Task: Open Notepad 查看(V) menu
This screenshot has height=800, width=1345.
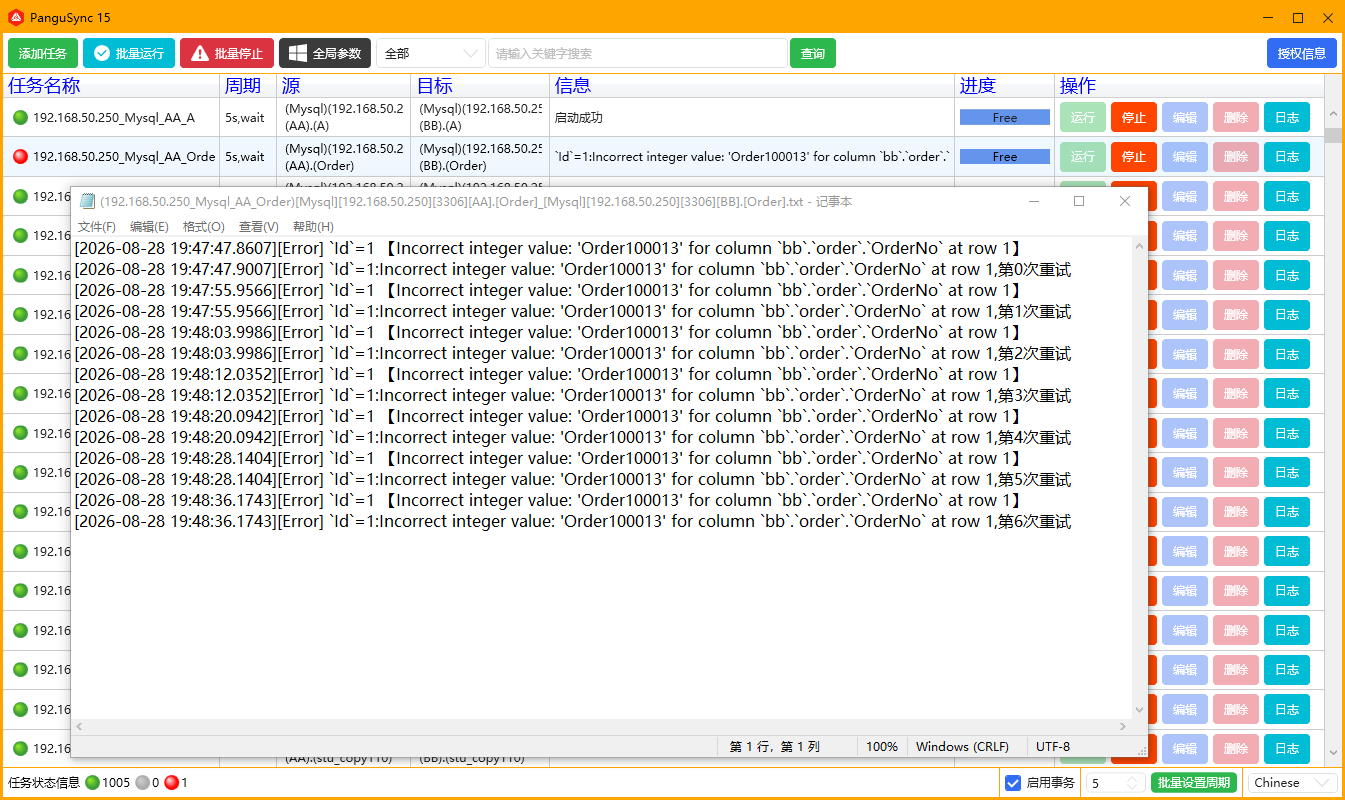Action: point(259,227)
